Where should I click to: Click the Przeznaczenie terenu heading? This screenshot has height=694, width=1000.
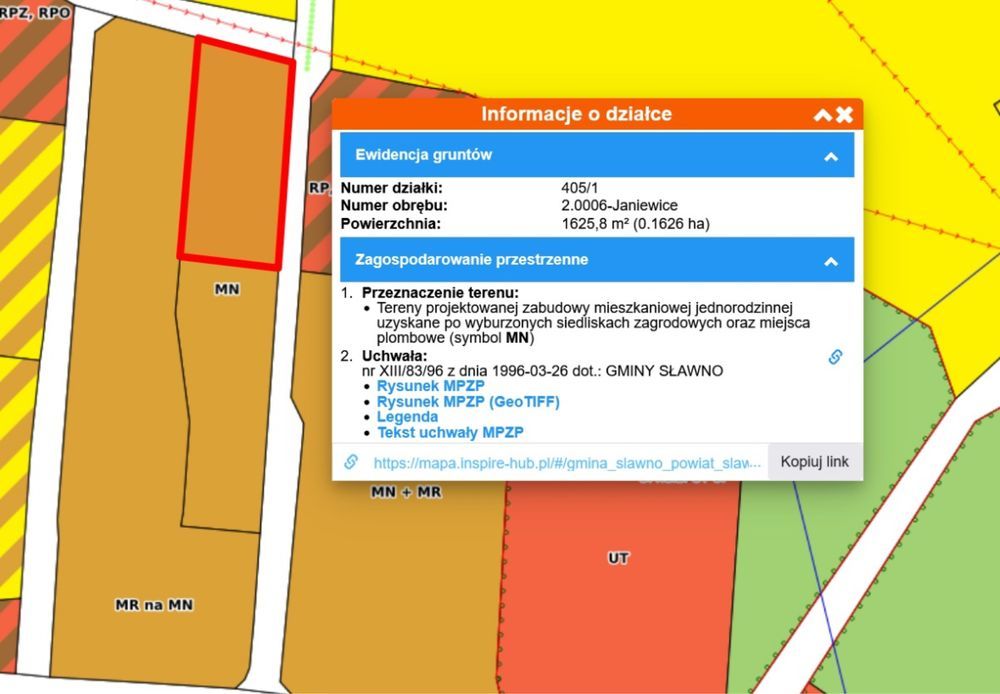pyautogui.click(x=440, y=293)
